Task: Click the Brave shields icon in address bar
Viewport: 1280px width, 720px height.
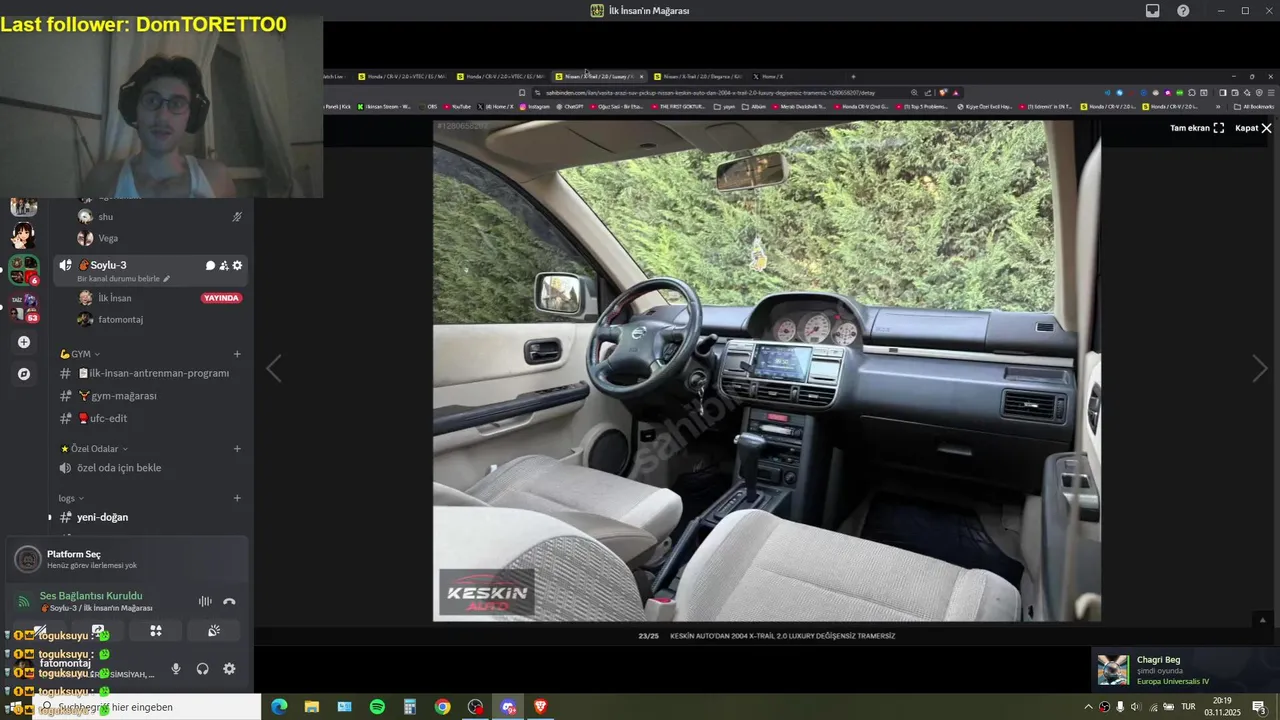Action: tap(942, 92)
